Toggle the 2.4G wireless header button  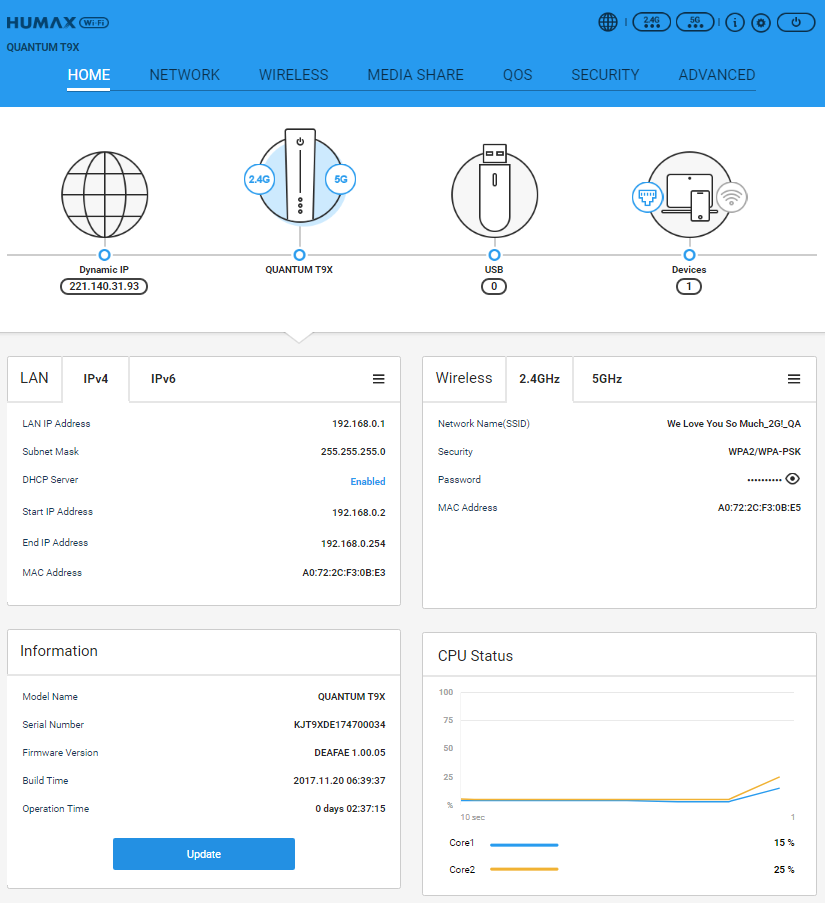[651, 22]
